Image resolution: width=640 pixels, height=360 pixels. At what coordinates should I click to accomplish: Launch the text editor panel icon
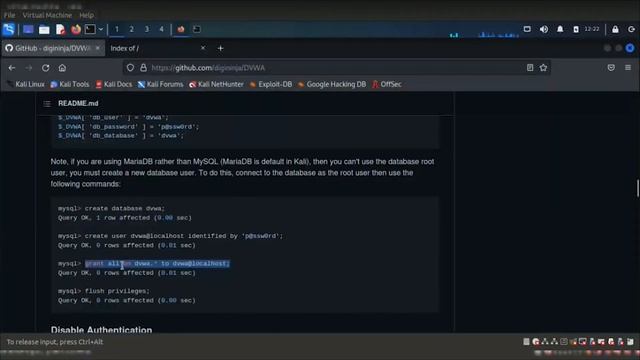coord(60,29)
